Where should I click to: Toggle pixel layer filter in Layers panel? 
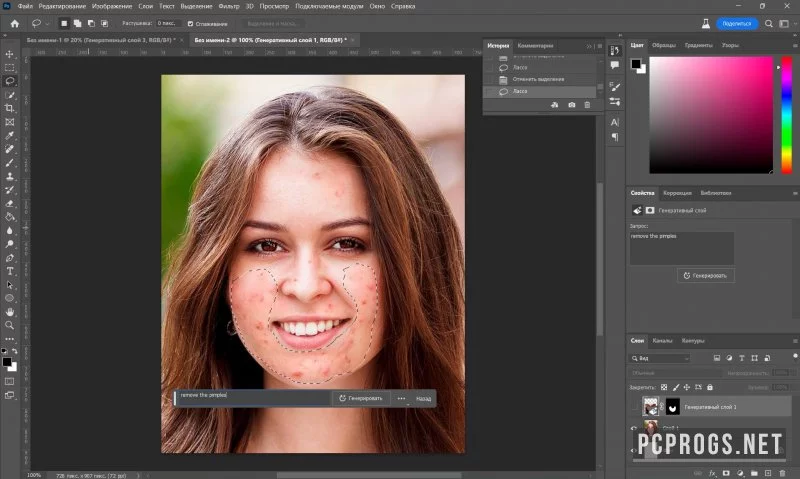[717, 358]
